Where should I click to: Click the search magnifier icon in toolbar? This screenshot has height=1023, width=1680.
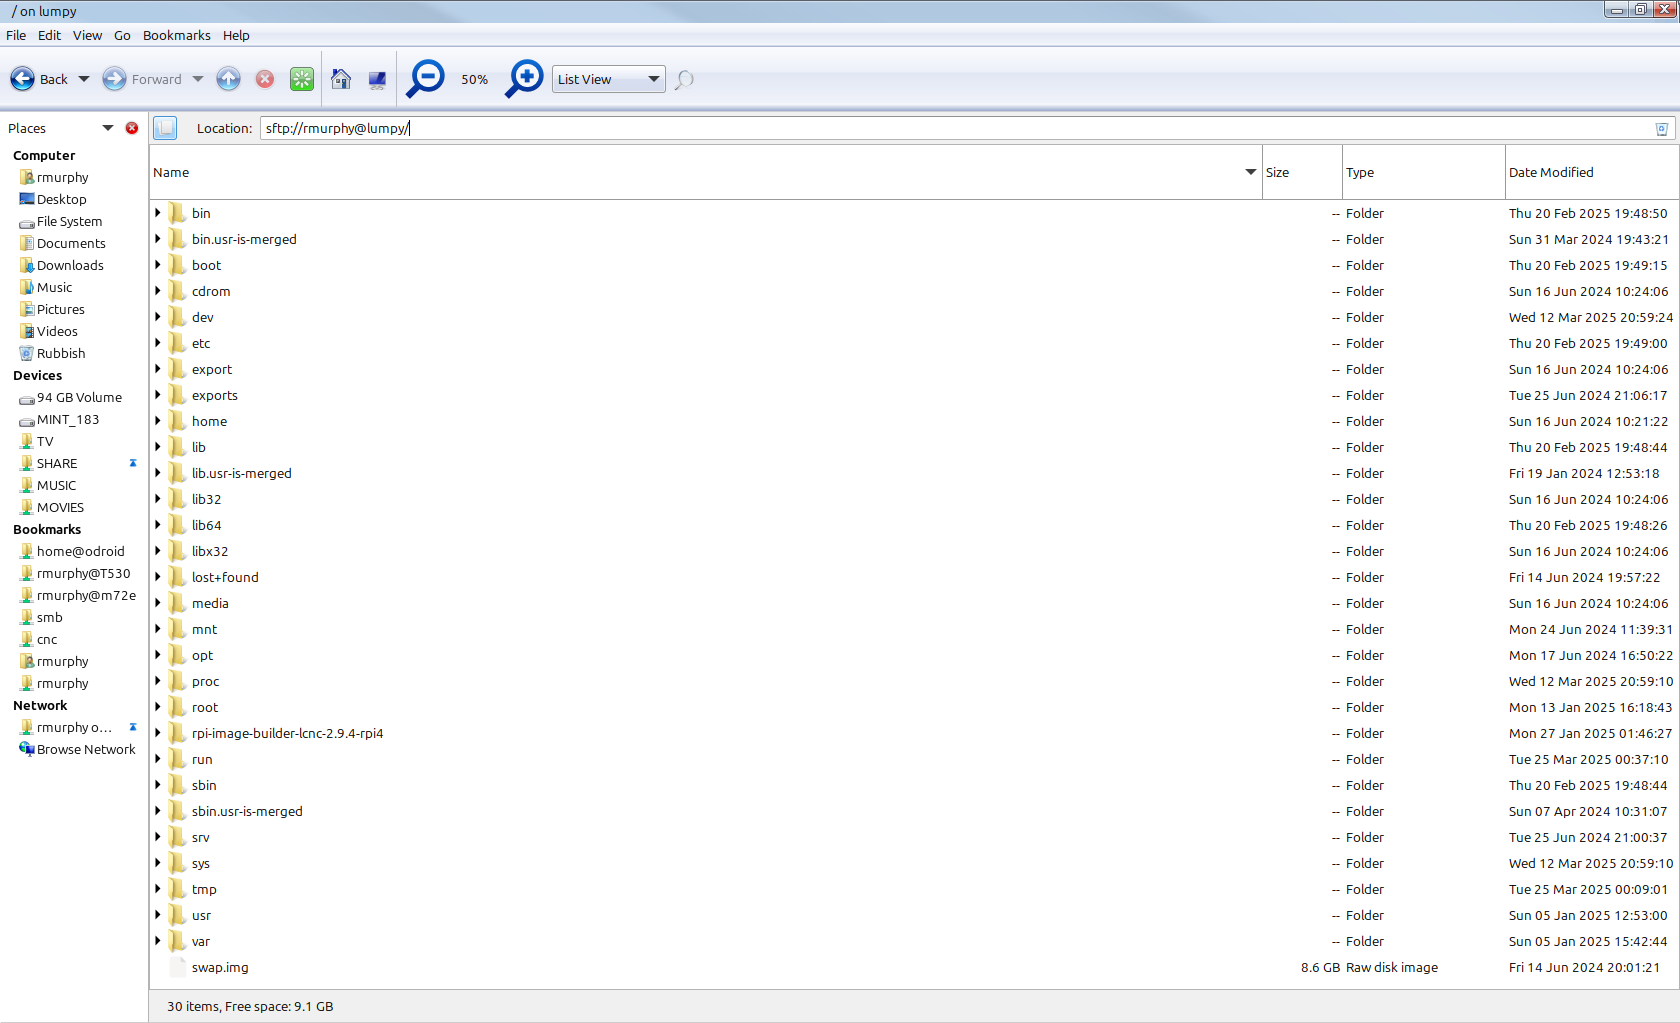(x=684, y=79)
